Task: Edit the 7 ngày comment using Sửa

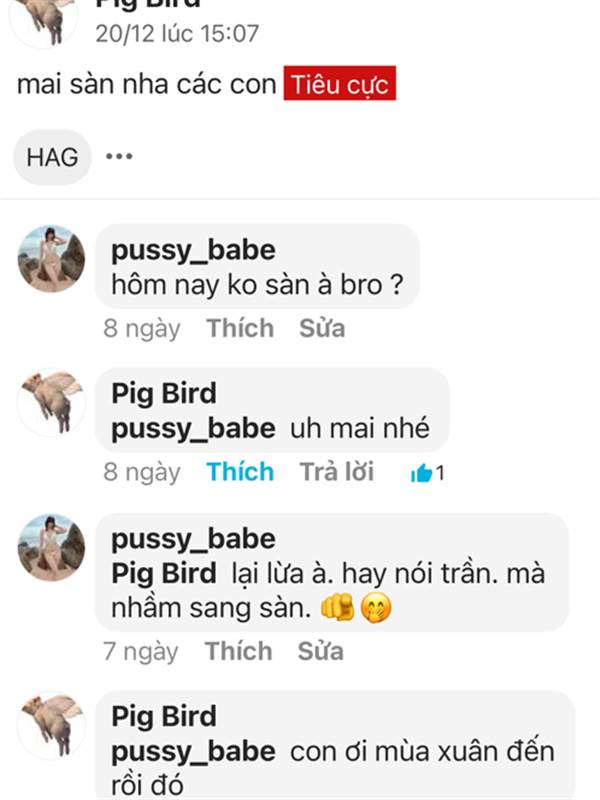Action: coord(320,652)
